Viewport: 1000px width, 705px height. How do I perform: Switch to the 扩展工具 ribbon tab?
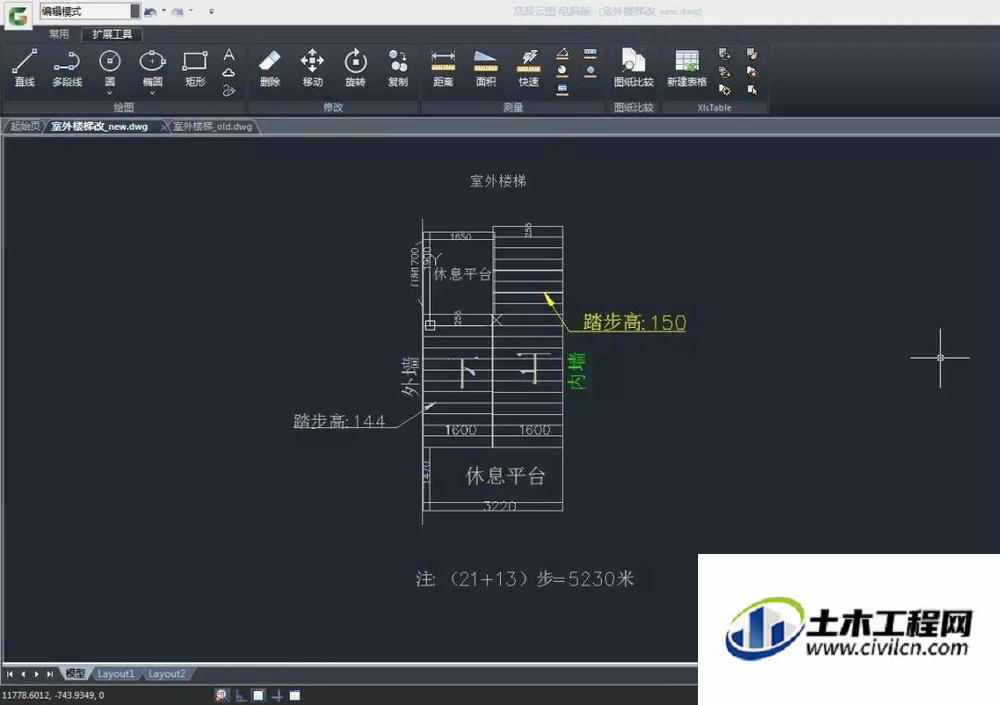112,34
